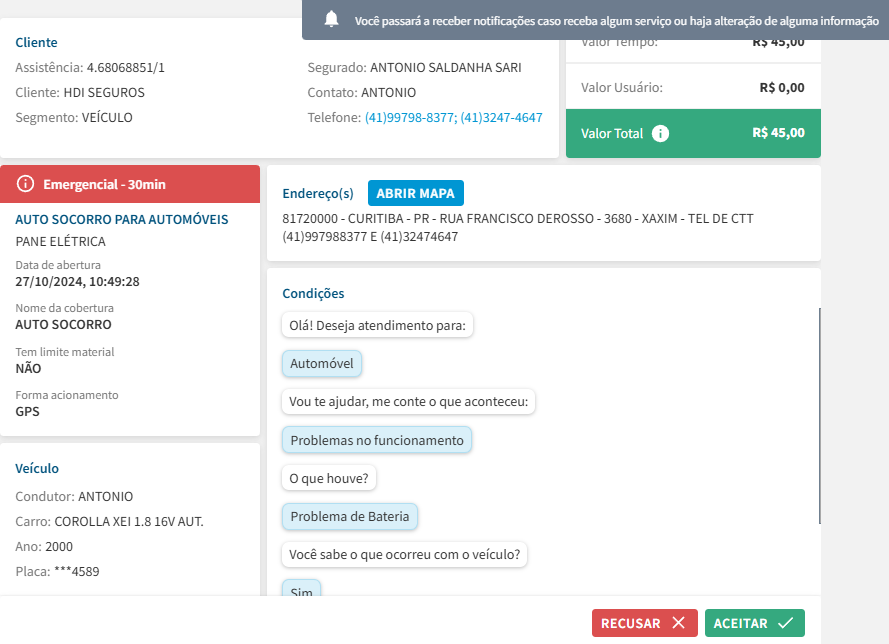Click the partly hidden Sim answer
This screenshot has height=644, width=889.
[302, 589]
